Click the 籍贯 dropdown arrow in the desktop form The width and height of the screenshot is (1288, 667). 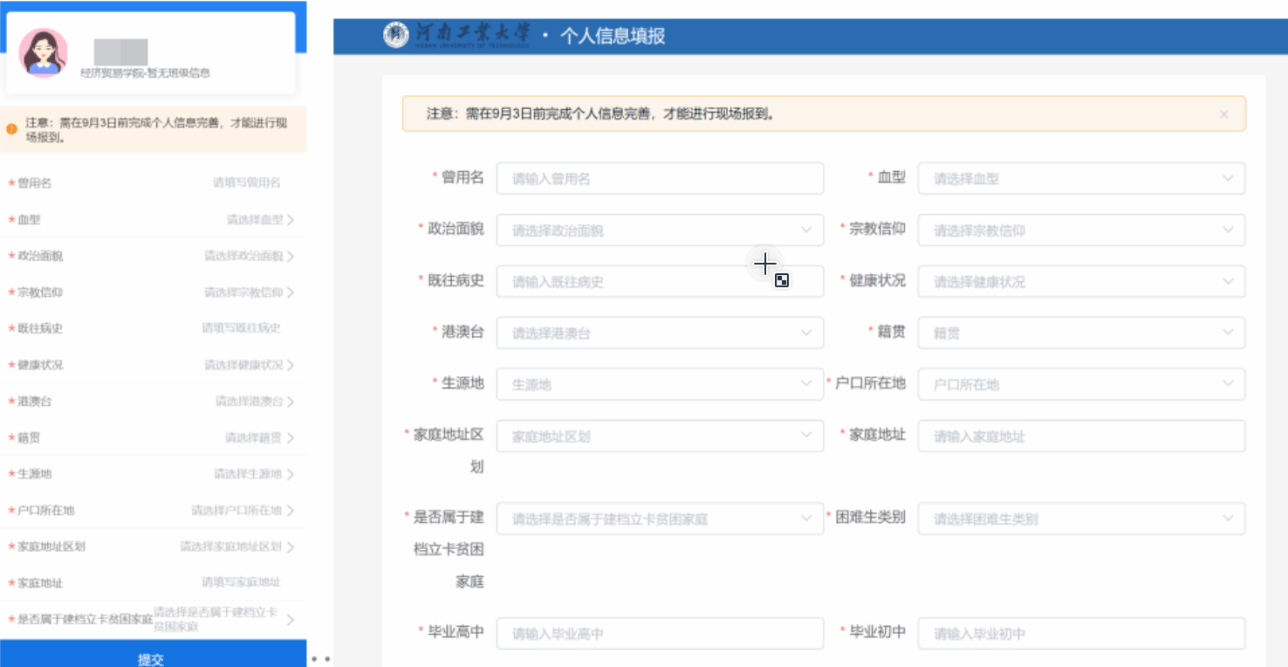tap(1228, 333)
